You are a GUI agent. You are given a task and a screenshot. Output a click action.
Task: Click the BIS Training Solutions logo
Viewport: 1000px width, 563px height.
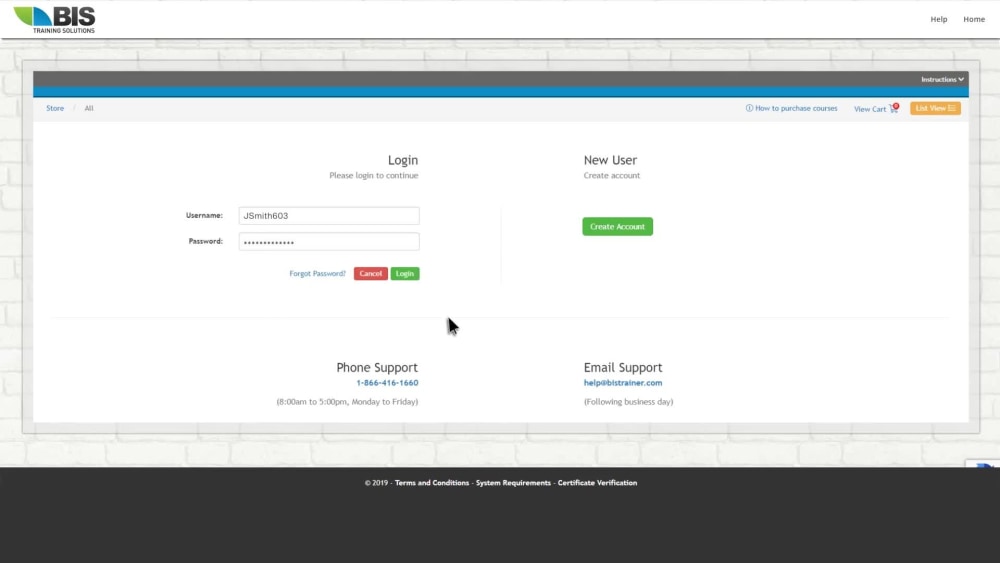[54, 20]
